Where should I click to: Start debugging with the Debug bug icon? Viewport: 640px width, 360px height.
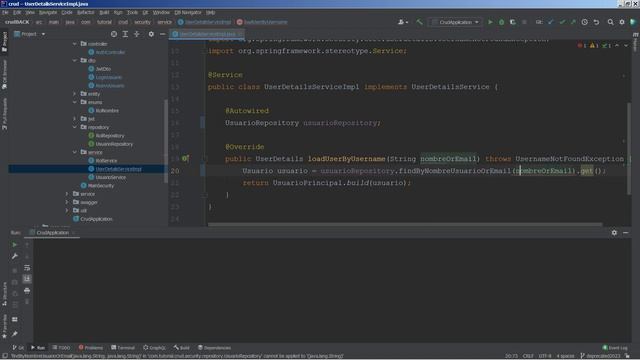pos(501,22)
